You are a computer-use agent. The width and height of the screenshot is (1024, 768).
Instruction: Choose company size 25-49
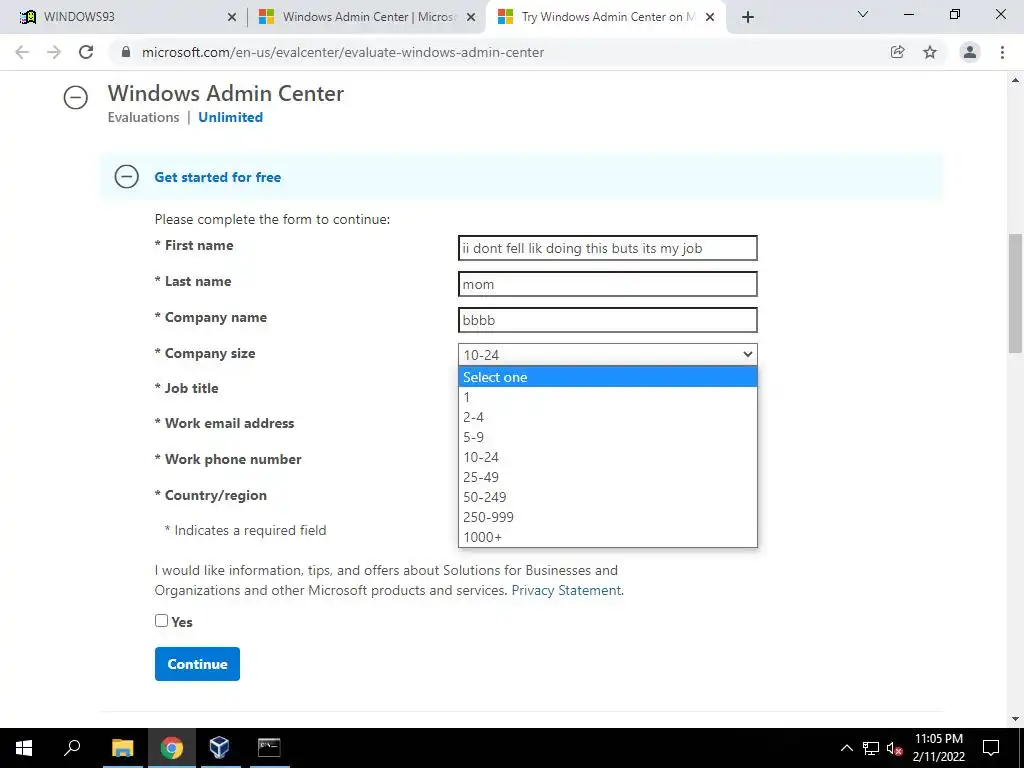607,477
